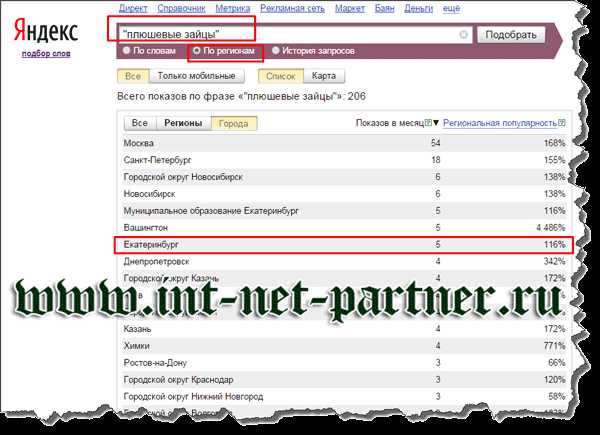Screen dimensions: 600x435
Task: Switch to Только мобильные filter
Action: point(196,76)
